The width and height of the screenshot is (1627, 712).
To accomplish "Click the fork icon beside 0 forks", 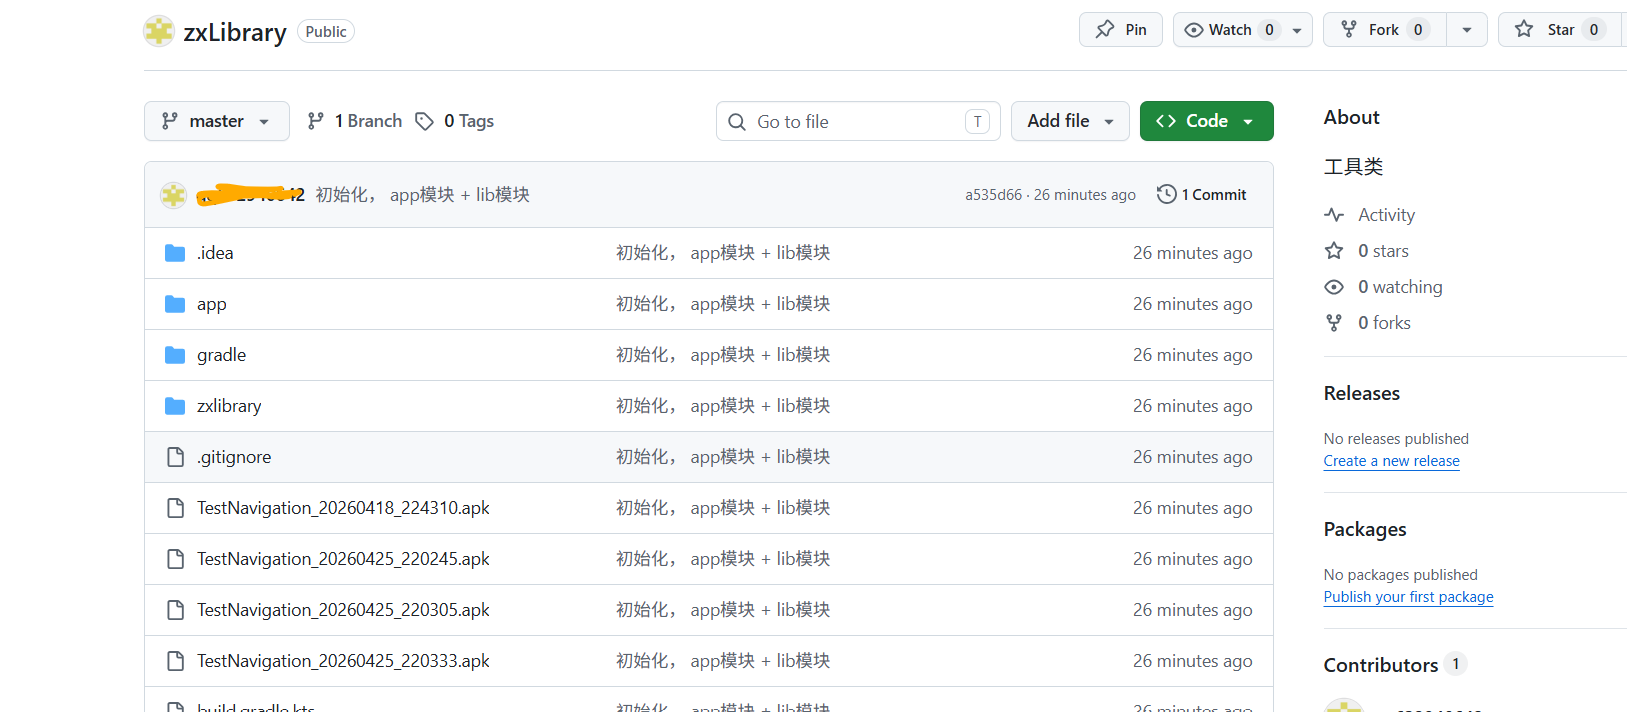I will tap(1334, 323).
